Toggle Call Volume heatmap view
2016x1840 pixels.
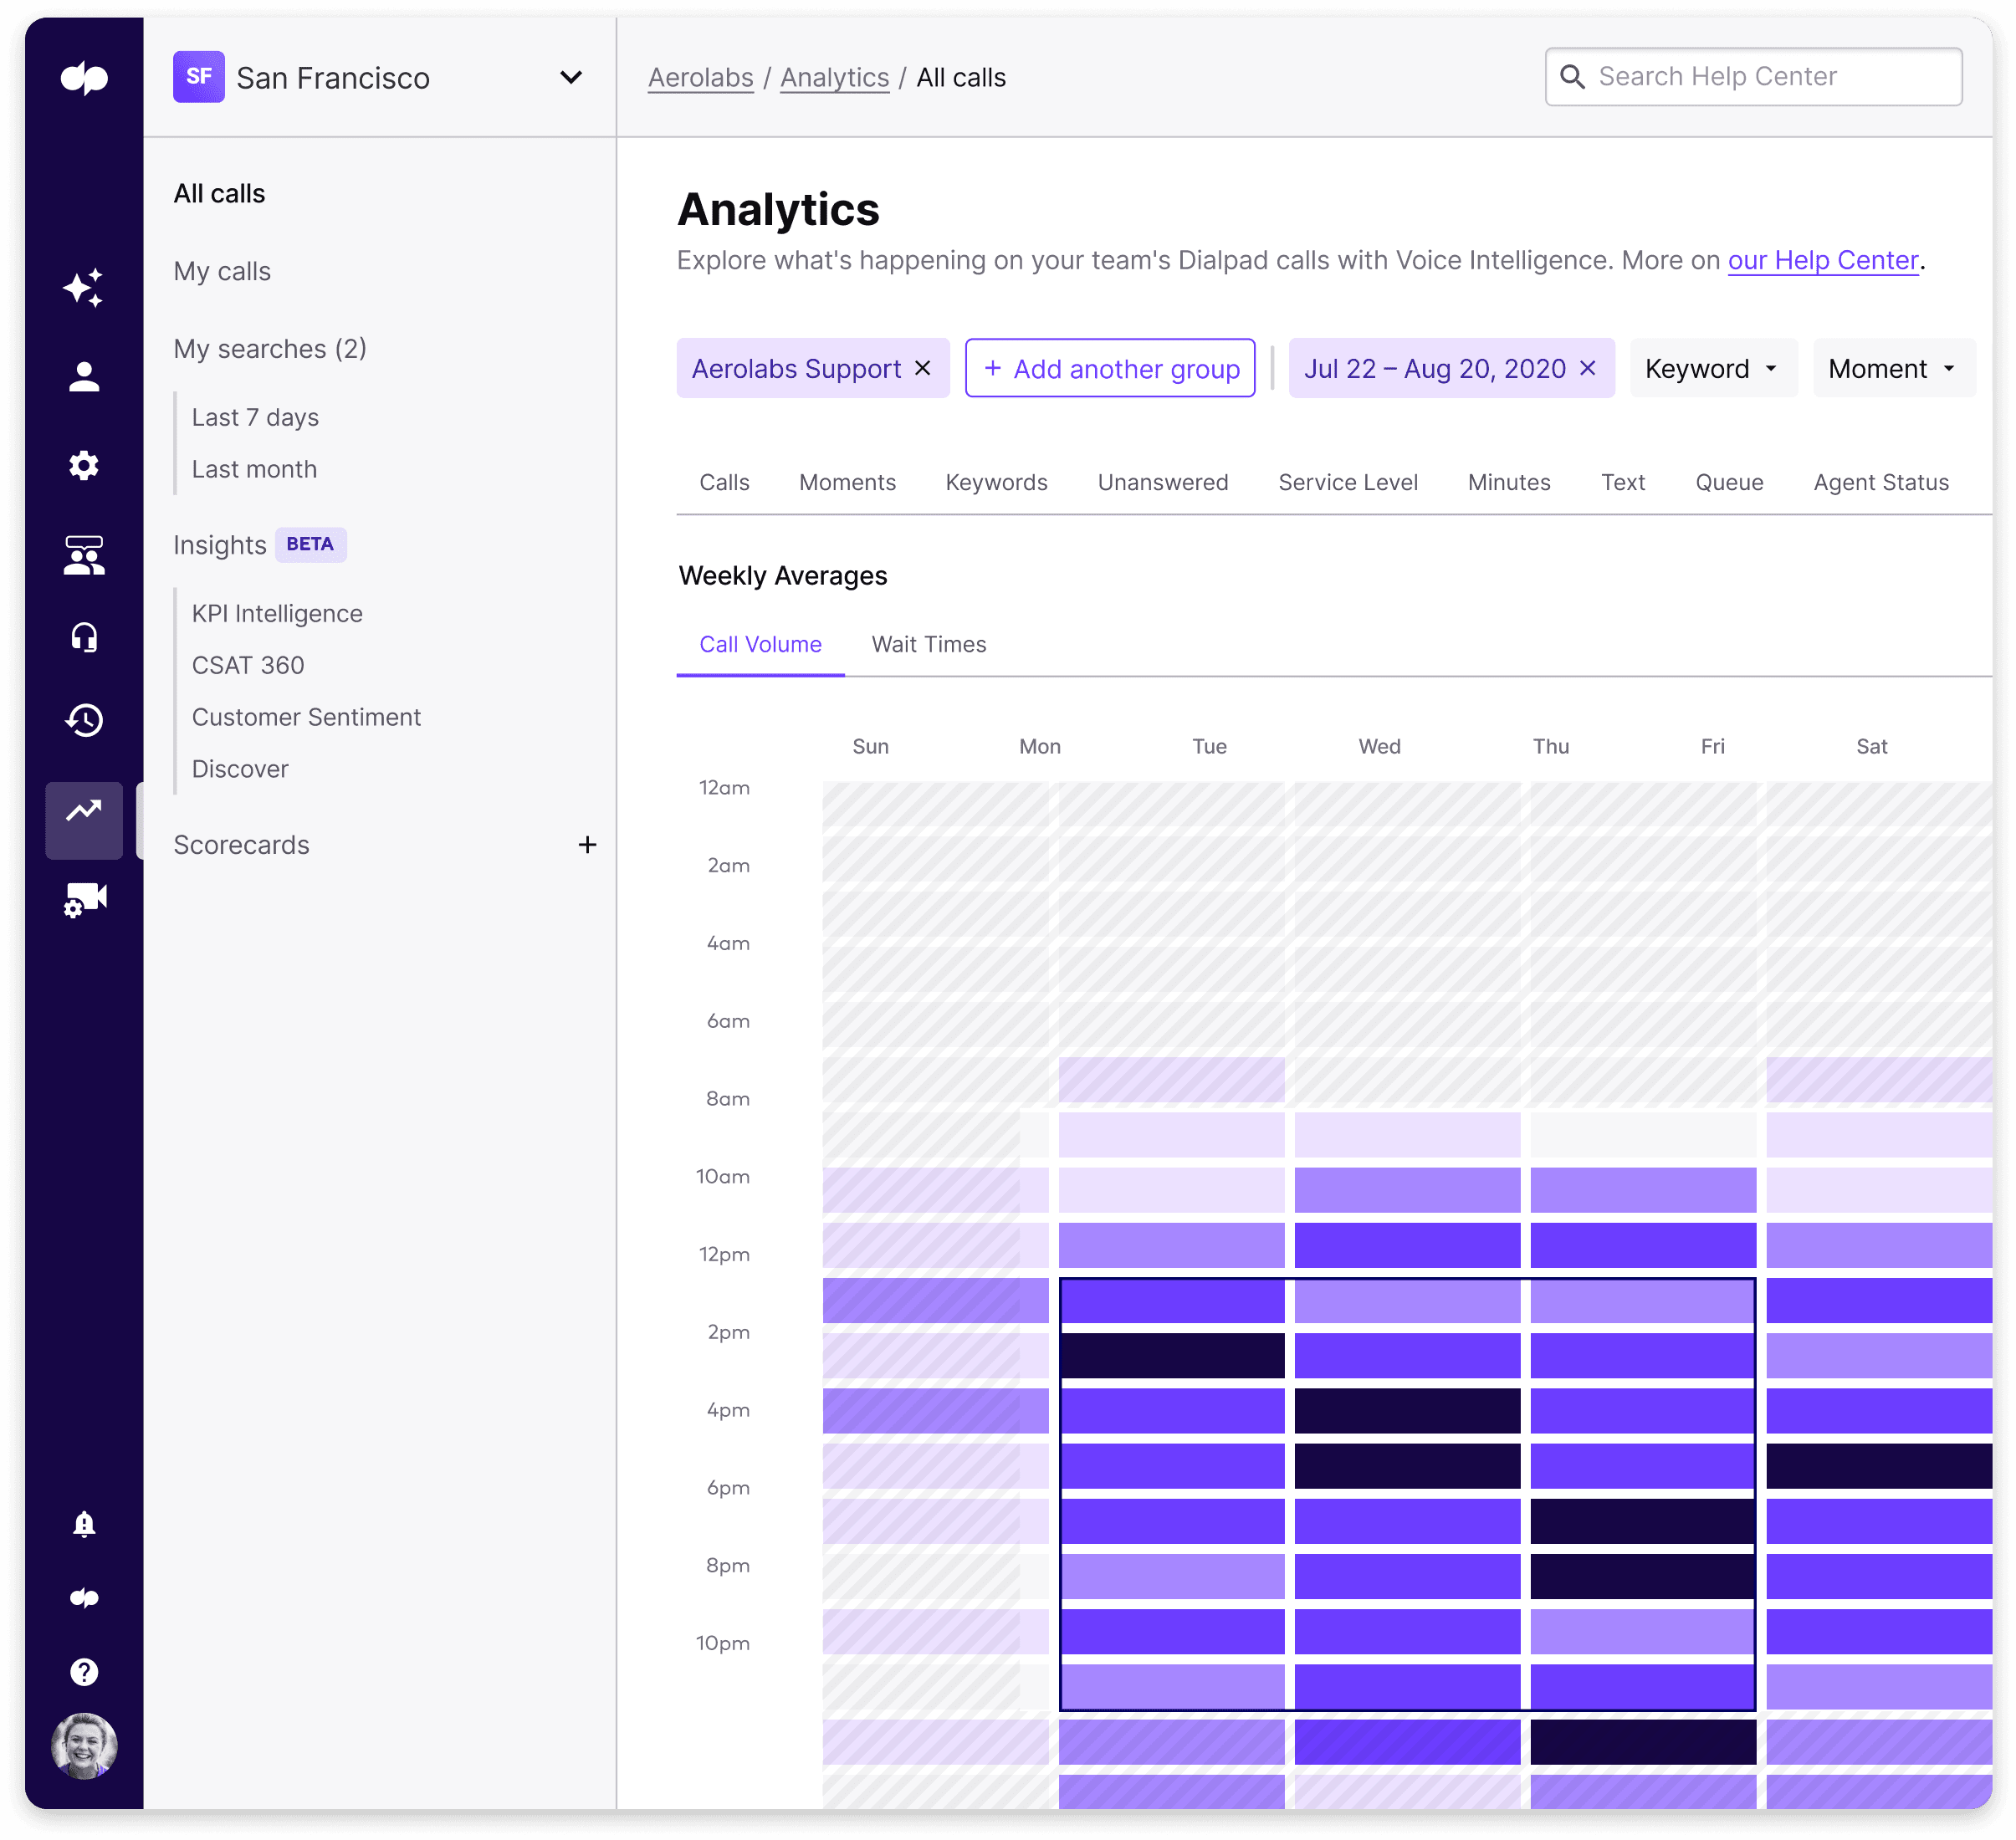click(x=759, y=644)
